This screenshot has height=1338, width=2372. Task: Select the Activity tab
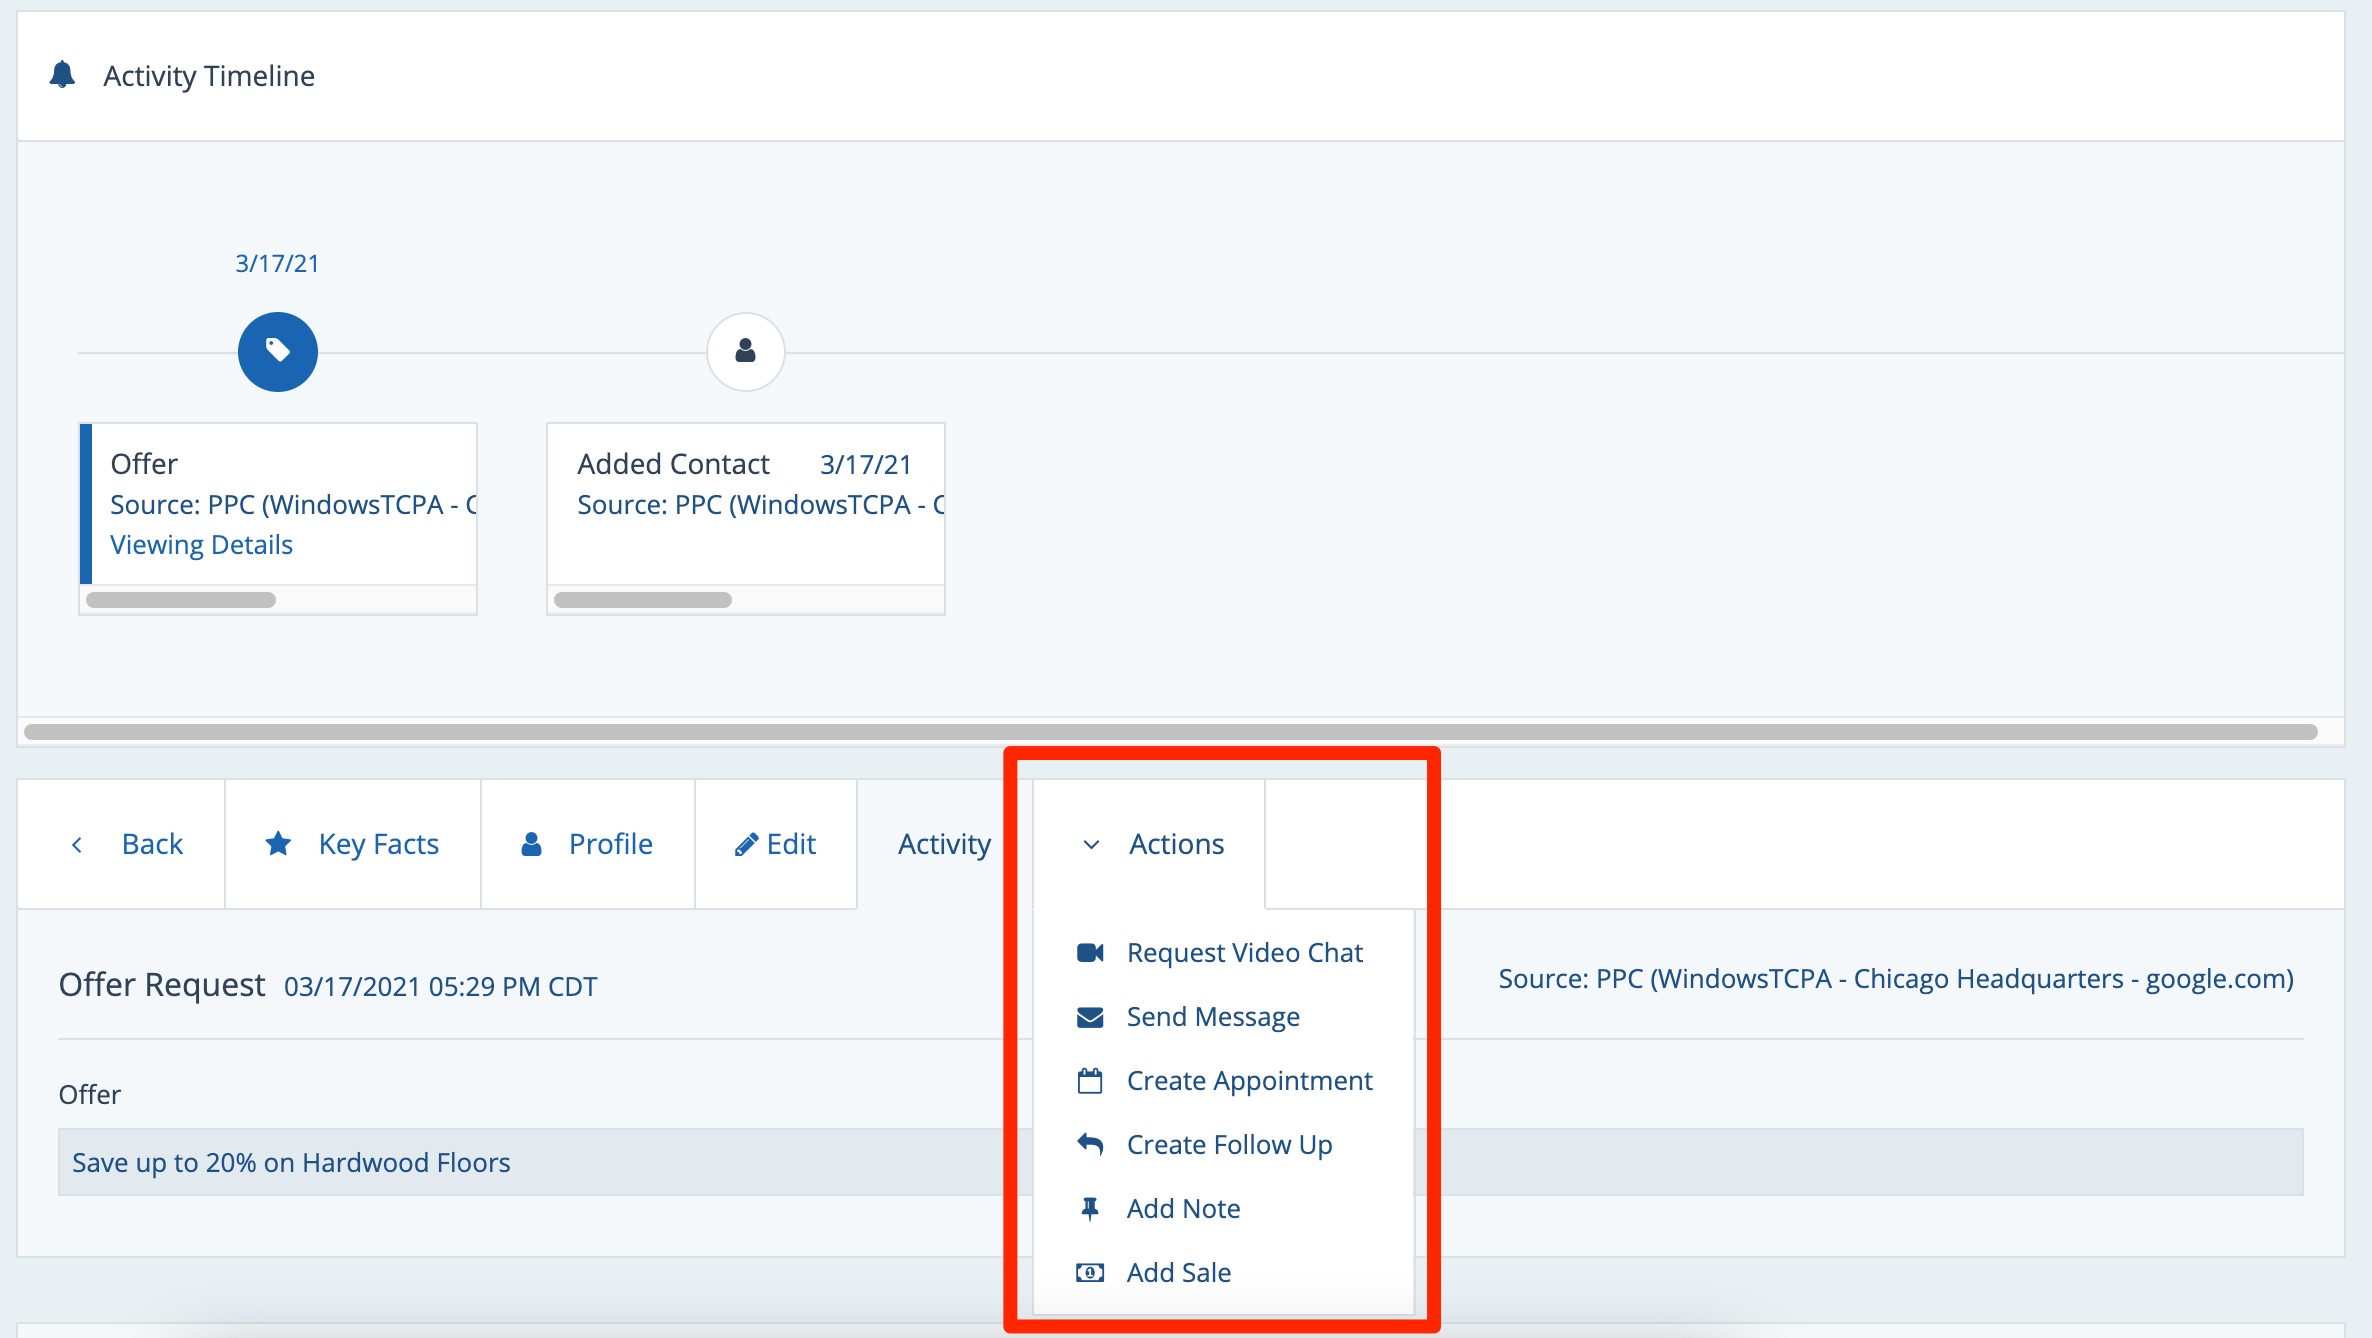(943, 844)
